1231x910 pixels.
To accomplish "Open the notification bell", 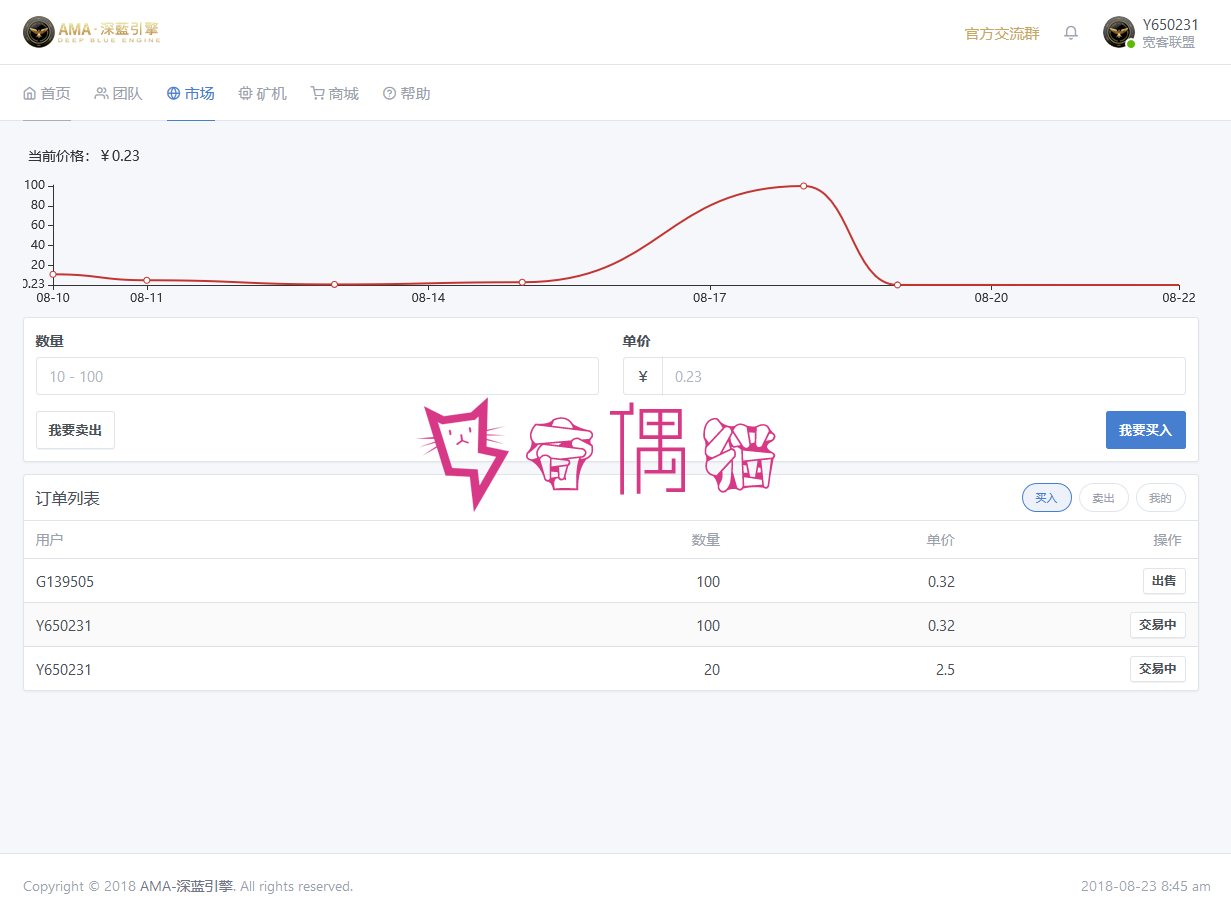I will [1071, 33].
